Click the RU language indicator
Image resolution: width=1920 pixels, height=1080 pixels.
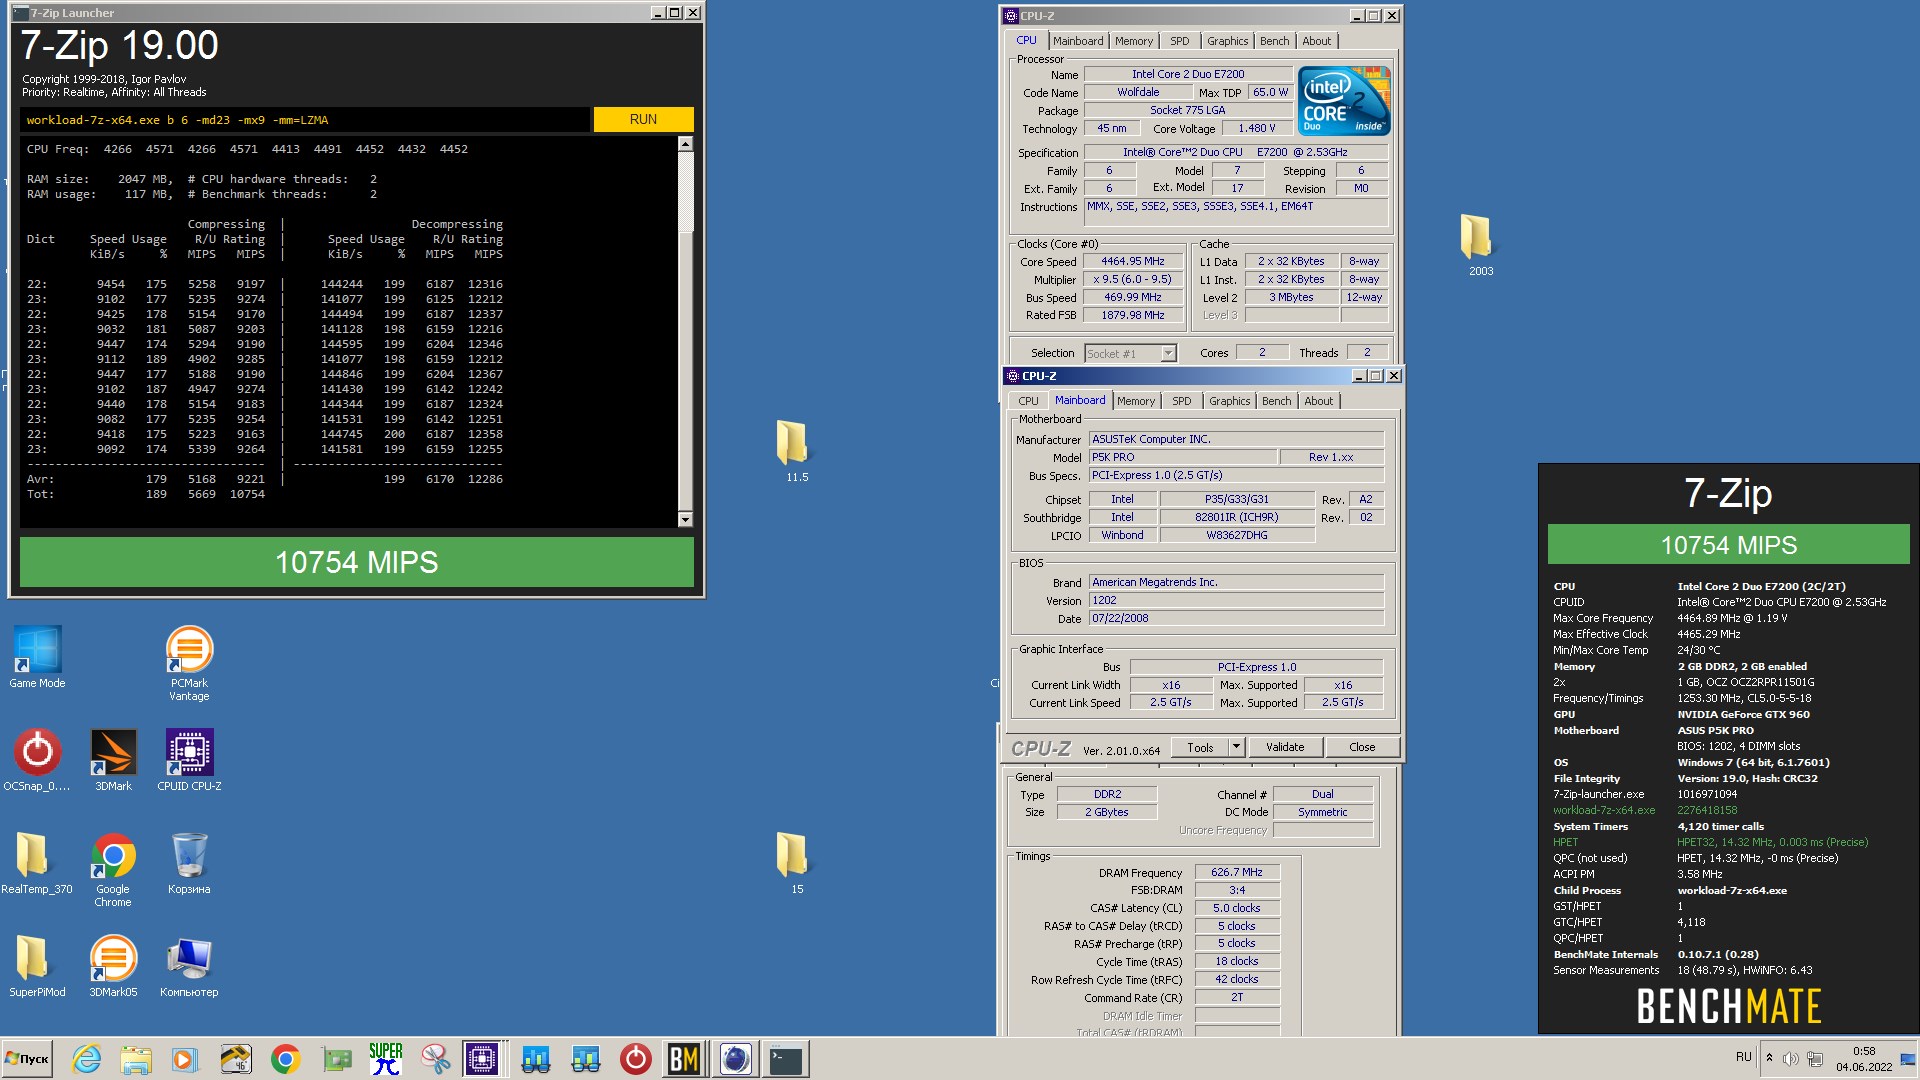(x=1743, y=1057)
